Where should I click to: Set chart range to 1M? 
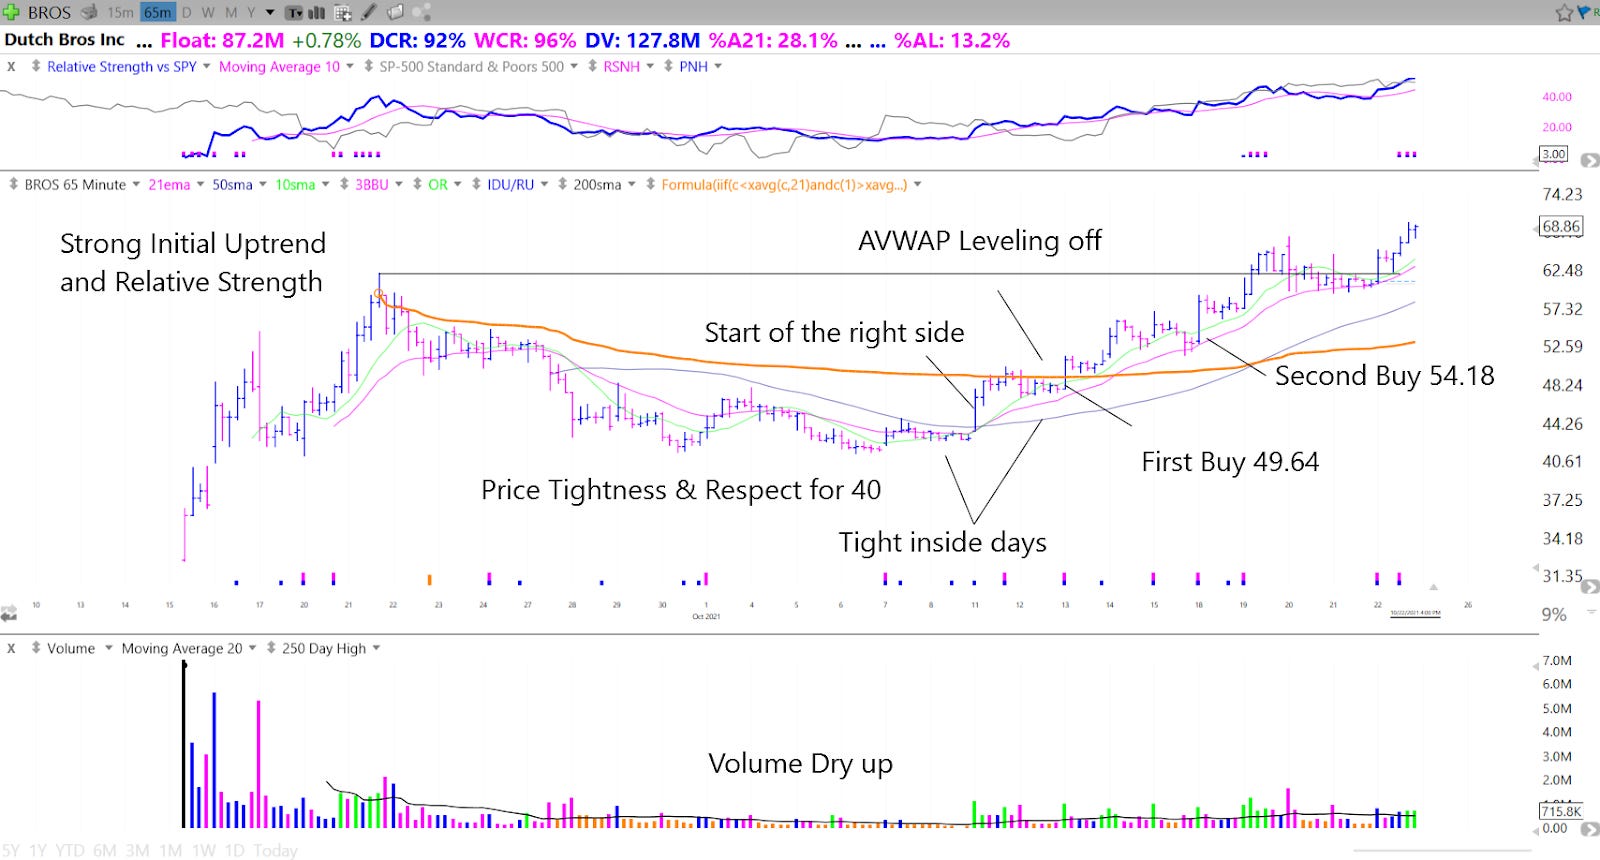tap(170, 850)
